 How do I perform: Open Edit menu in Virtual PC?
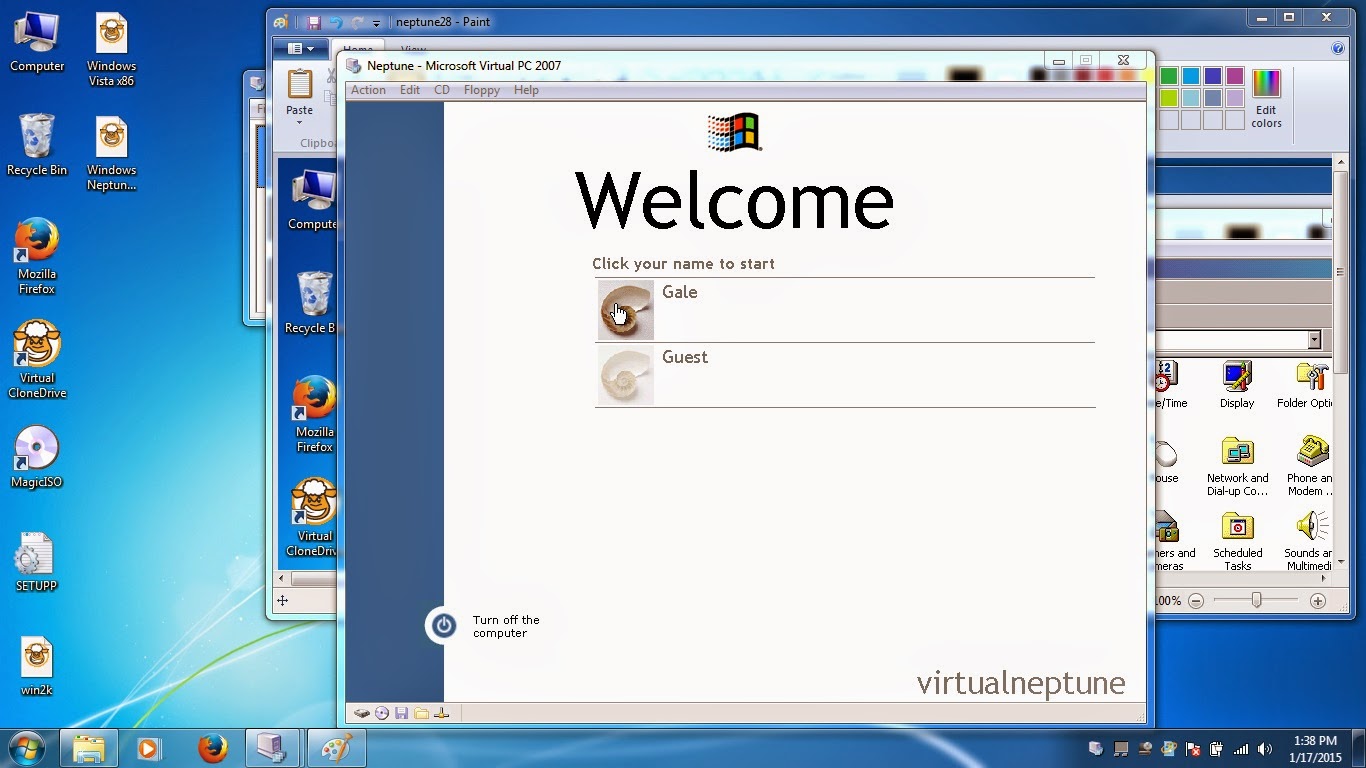pos(410,90)
